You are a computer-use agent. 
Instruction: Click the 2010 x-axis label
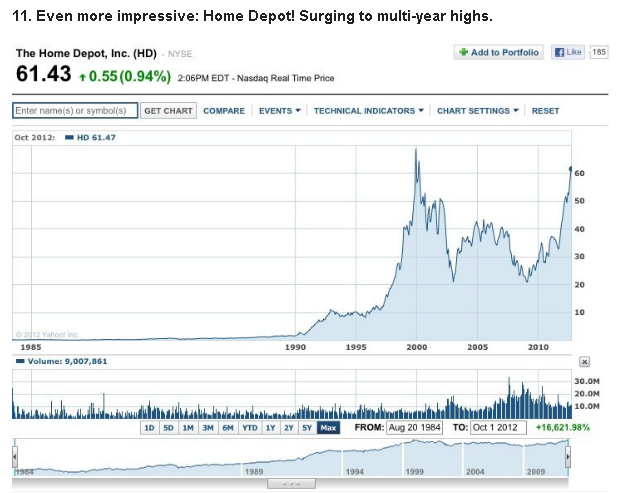[x=538, y=347]
